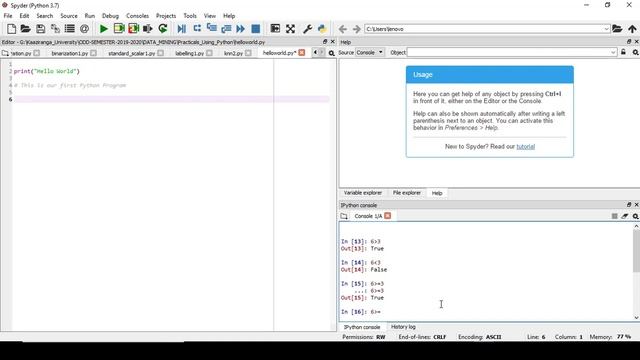This screenshot has width=640, height=360.
Task: Open the Debug menu
Action: pyautogui.click(x=110, y=16)
